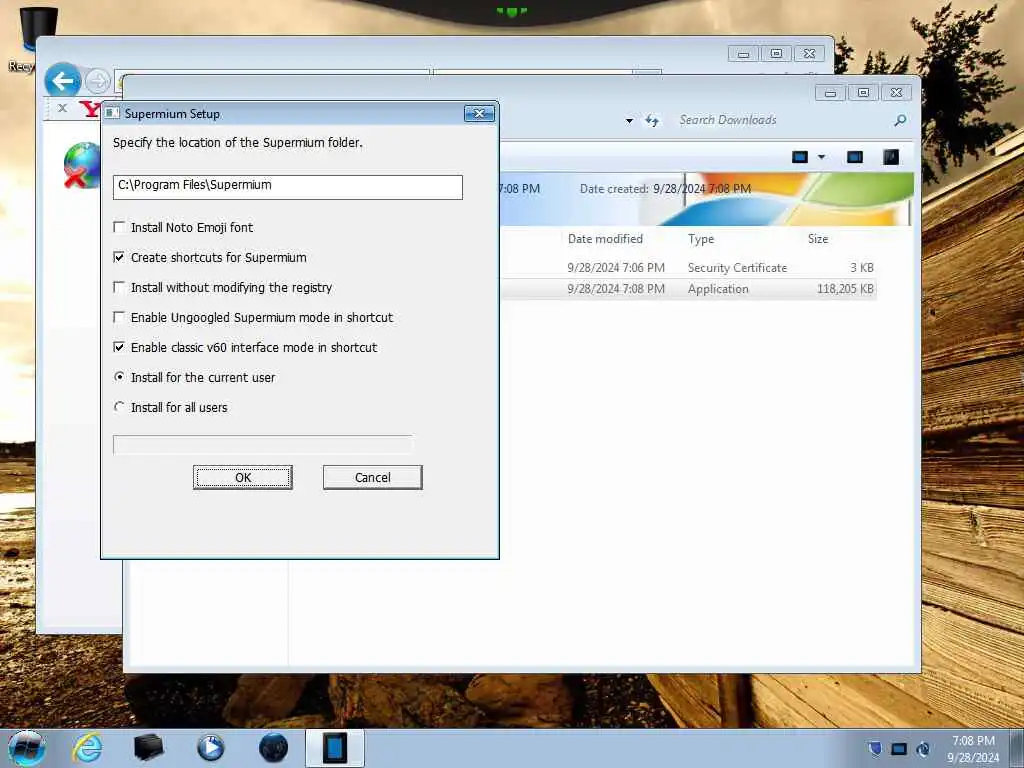Click the Supermium Setup title bar icon
The image size is (1024, 768).
point(112,114)
